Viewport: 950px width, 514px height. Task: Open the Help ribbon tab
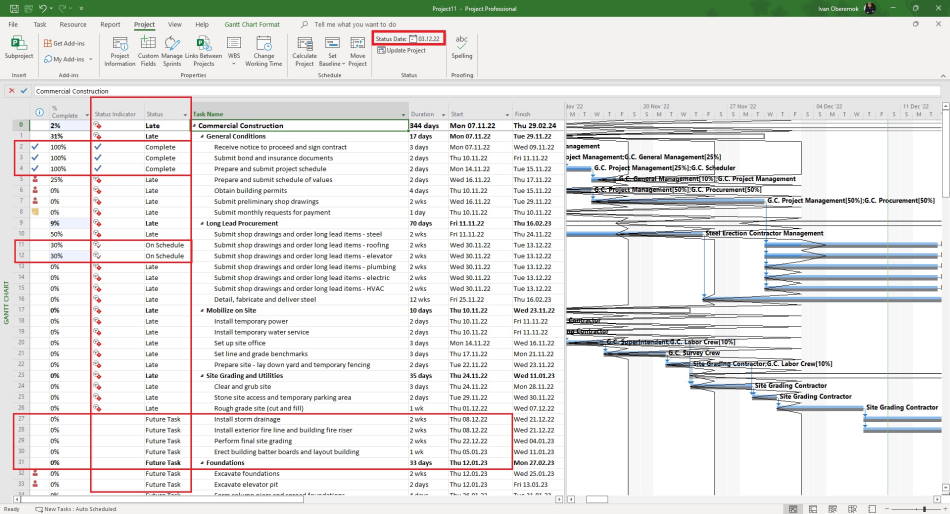pos(202,24)
